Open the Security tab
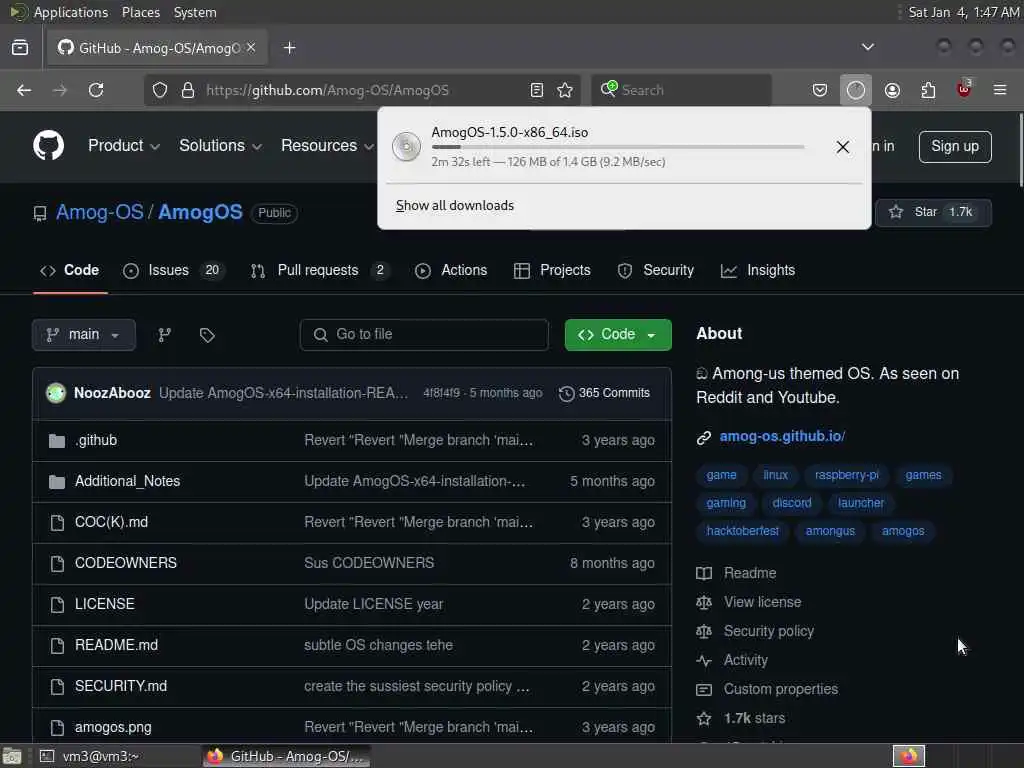 [x=656, y=270]
